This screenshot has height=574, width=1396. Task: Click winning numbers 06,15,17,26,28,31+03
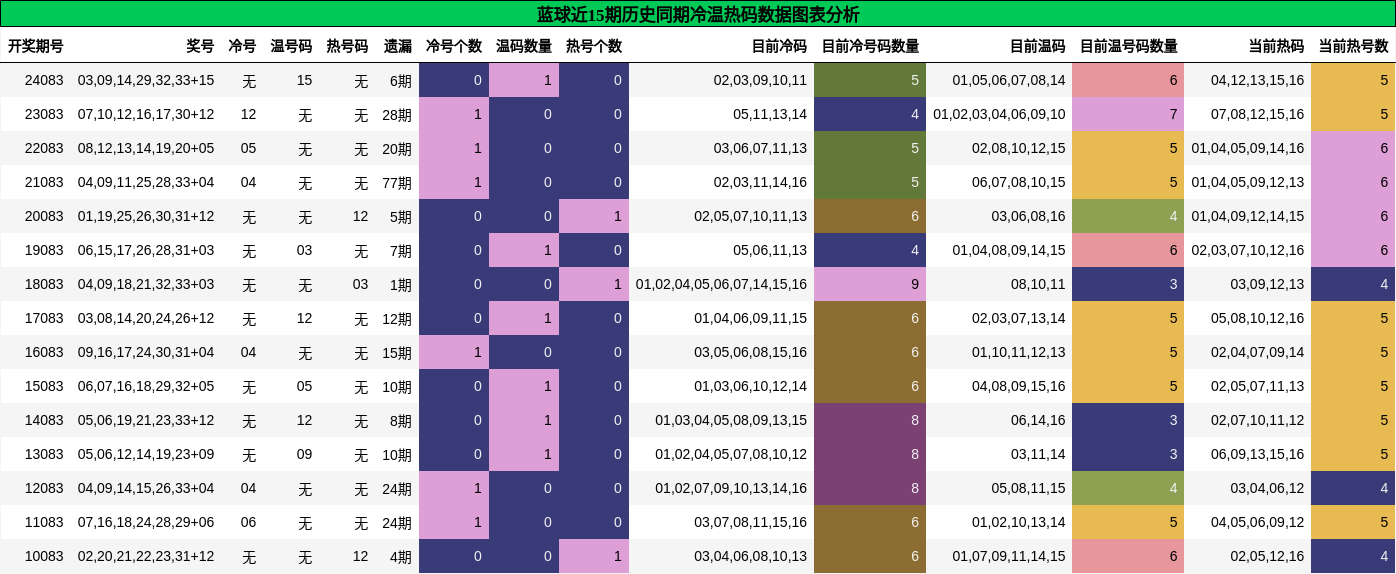(146, 250)
